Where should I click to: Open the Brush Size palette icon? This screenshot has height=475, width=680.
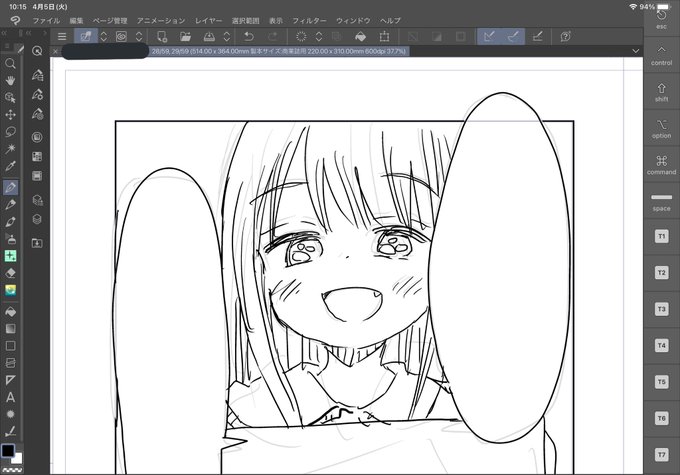pos(37,114)
